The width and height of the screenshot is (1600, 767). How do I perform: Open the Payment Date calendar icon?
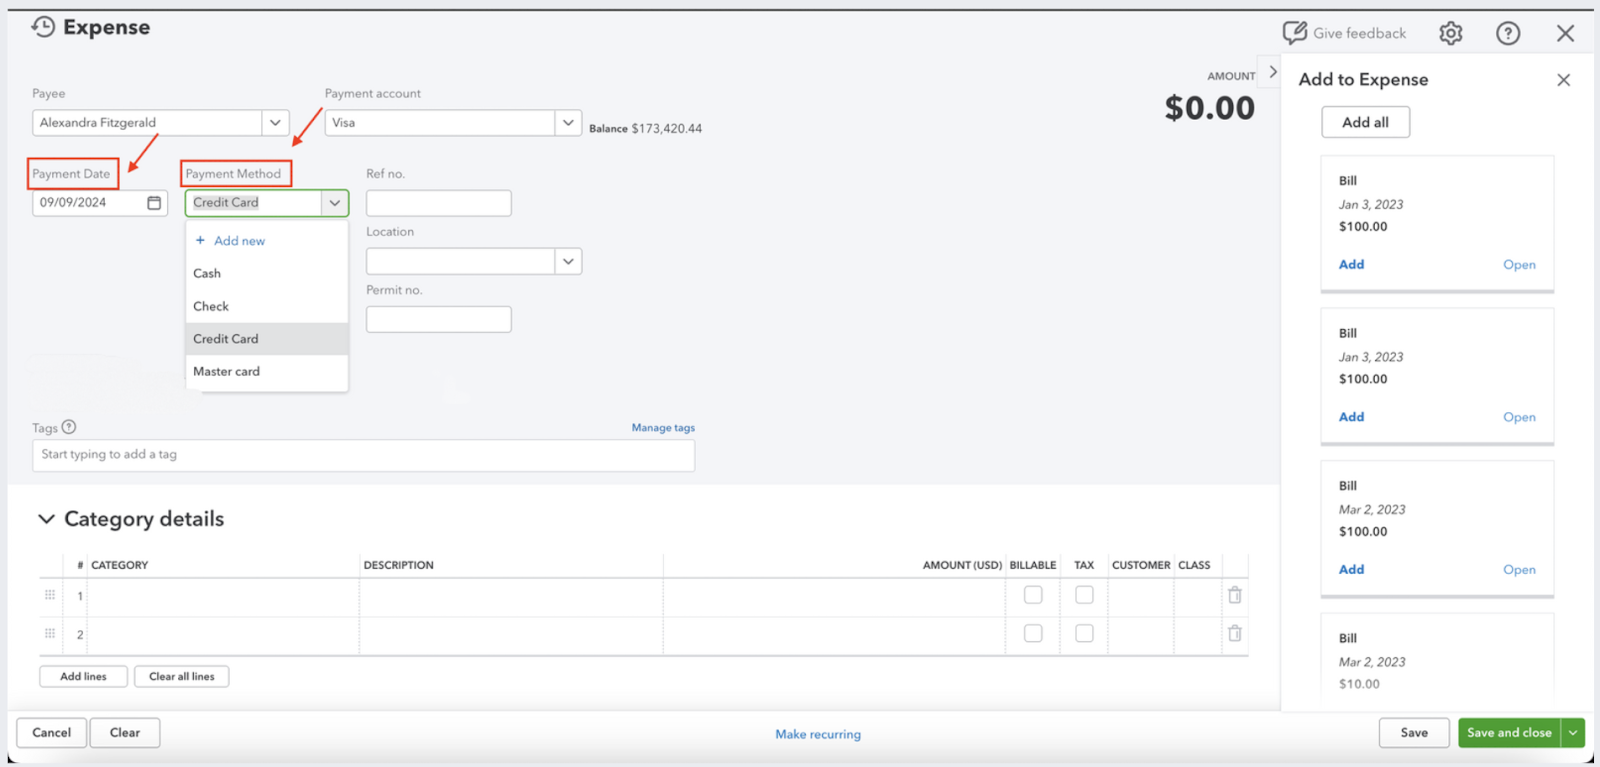coord(154,202)
